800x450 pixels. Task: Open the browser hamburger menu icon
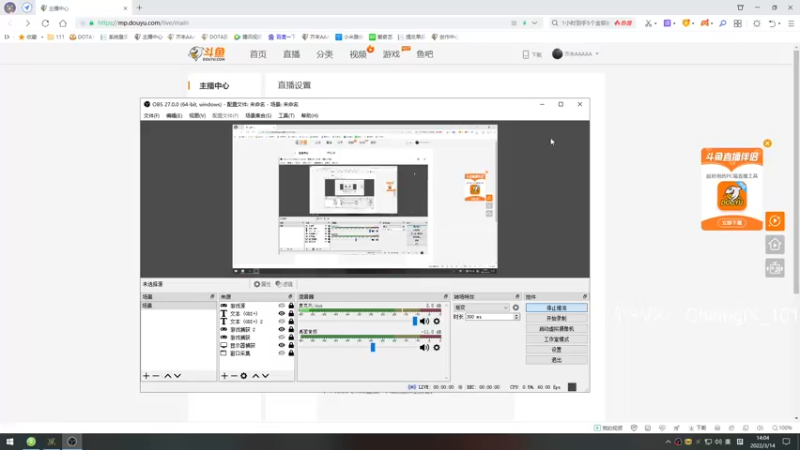pyautogui.click(x=791, y=23)
